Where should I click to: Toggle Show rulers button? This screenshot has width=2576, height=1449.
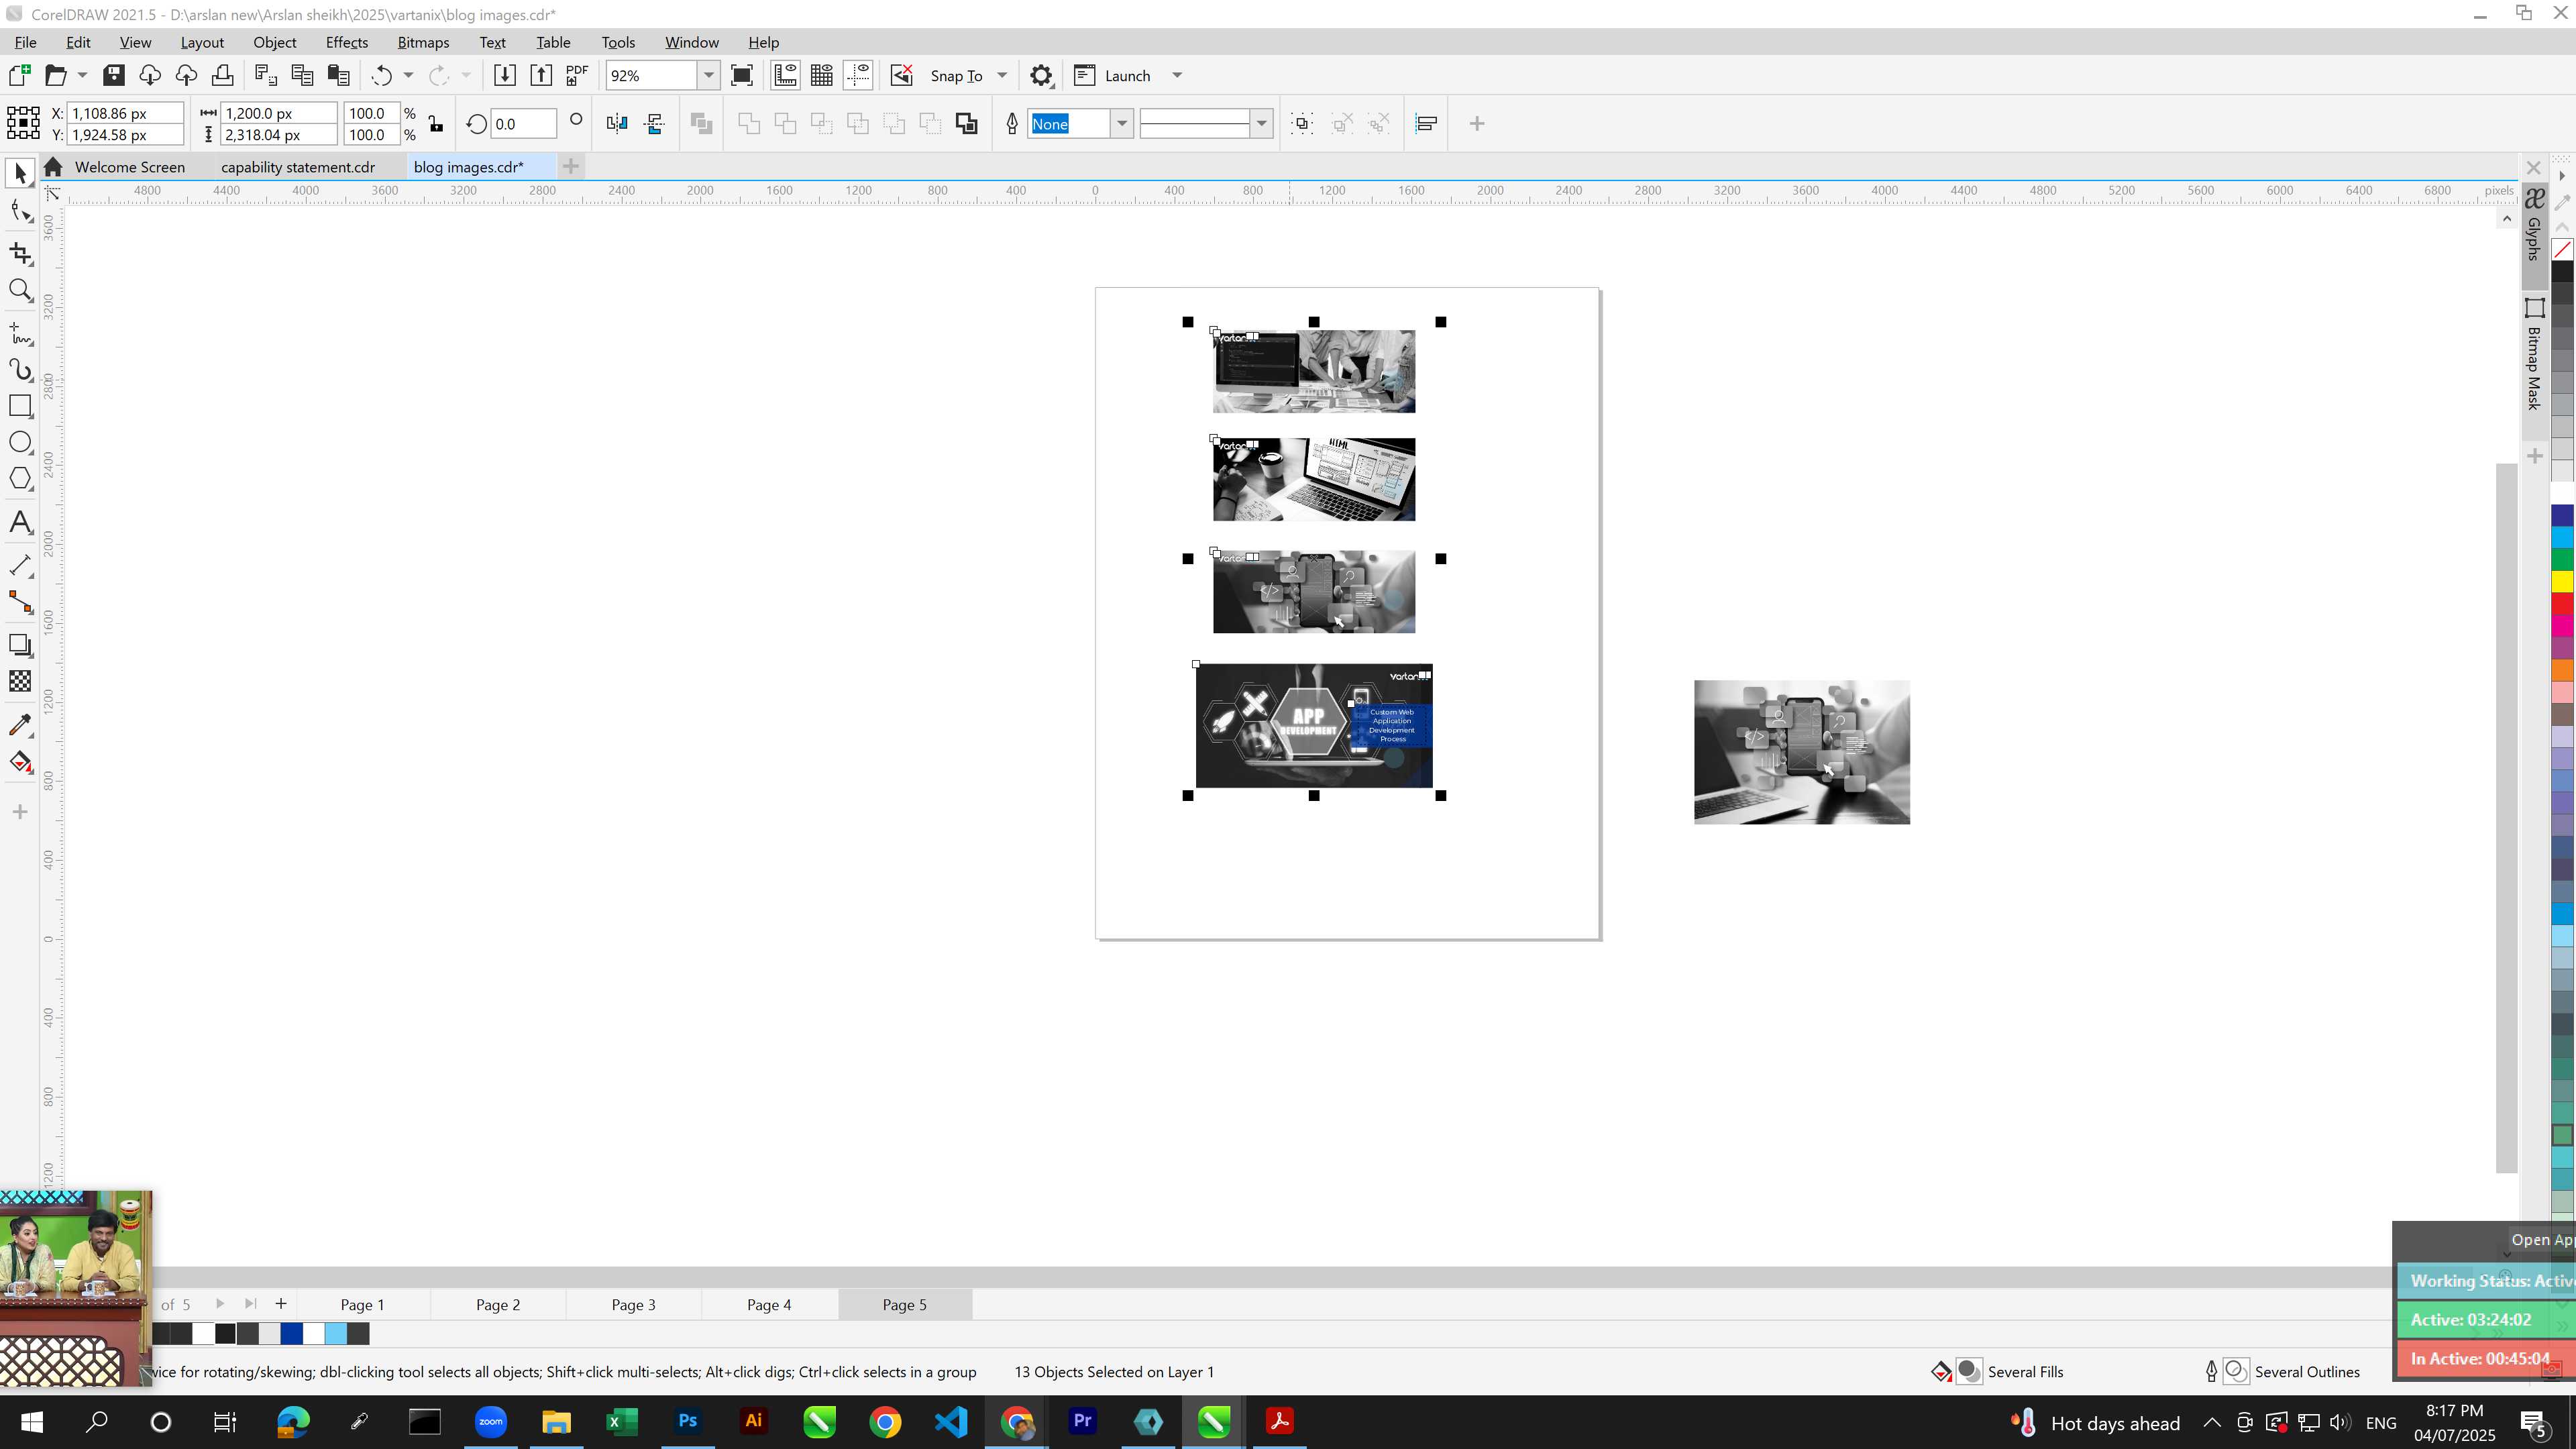(785, 76)
